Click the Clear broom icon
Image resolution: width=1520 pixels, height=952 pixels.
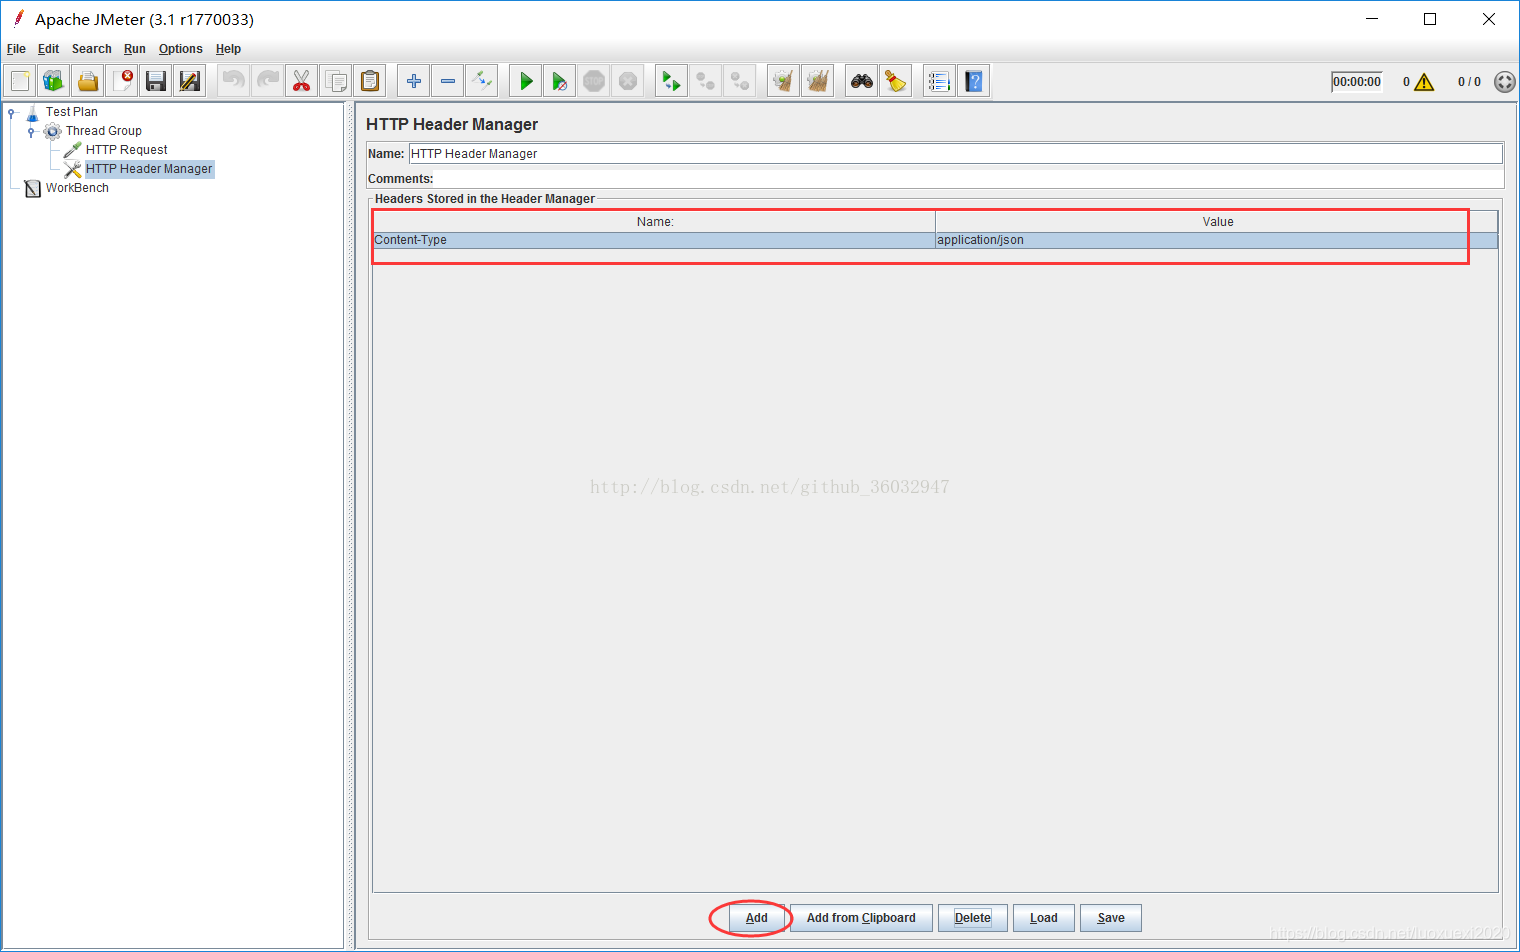point(784,81)
